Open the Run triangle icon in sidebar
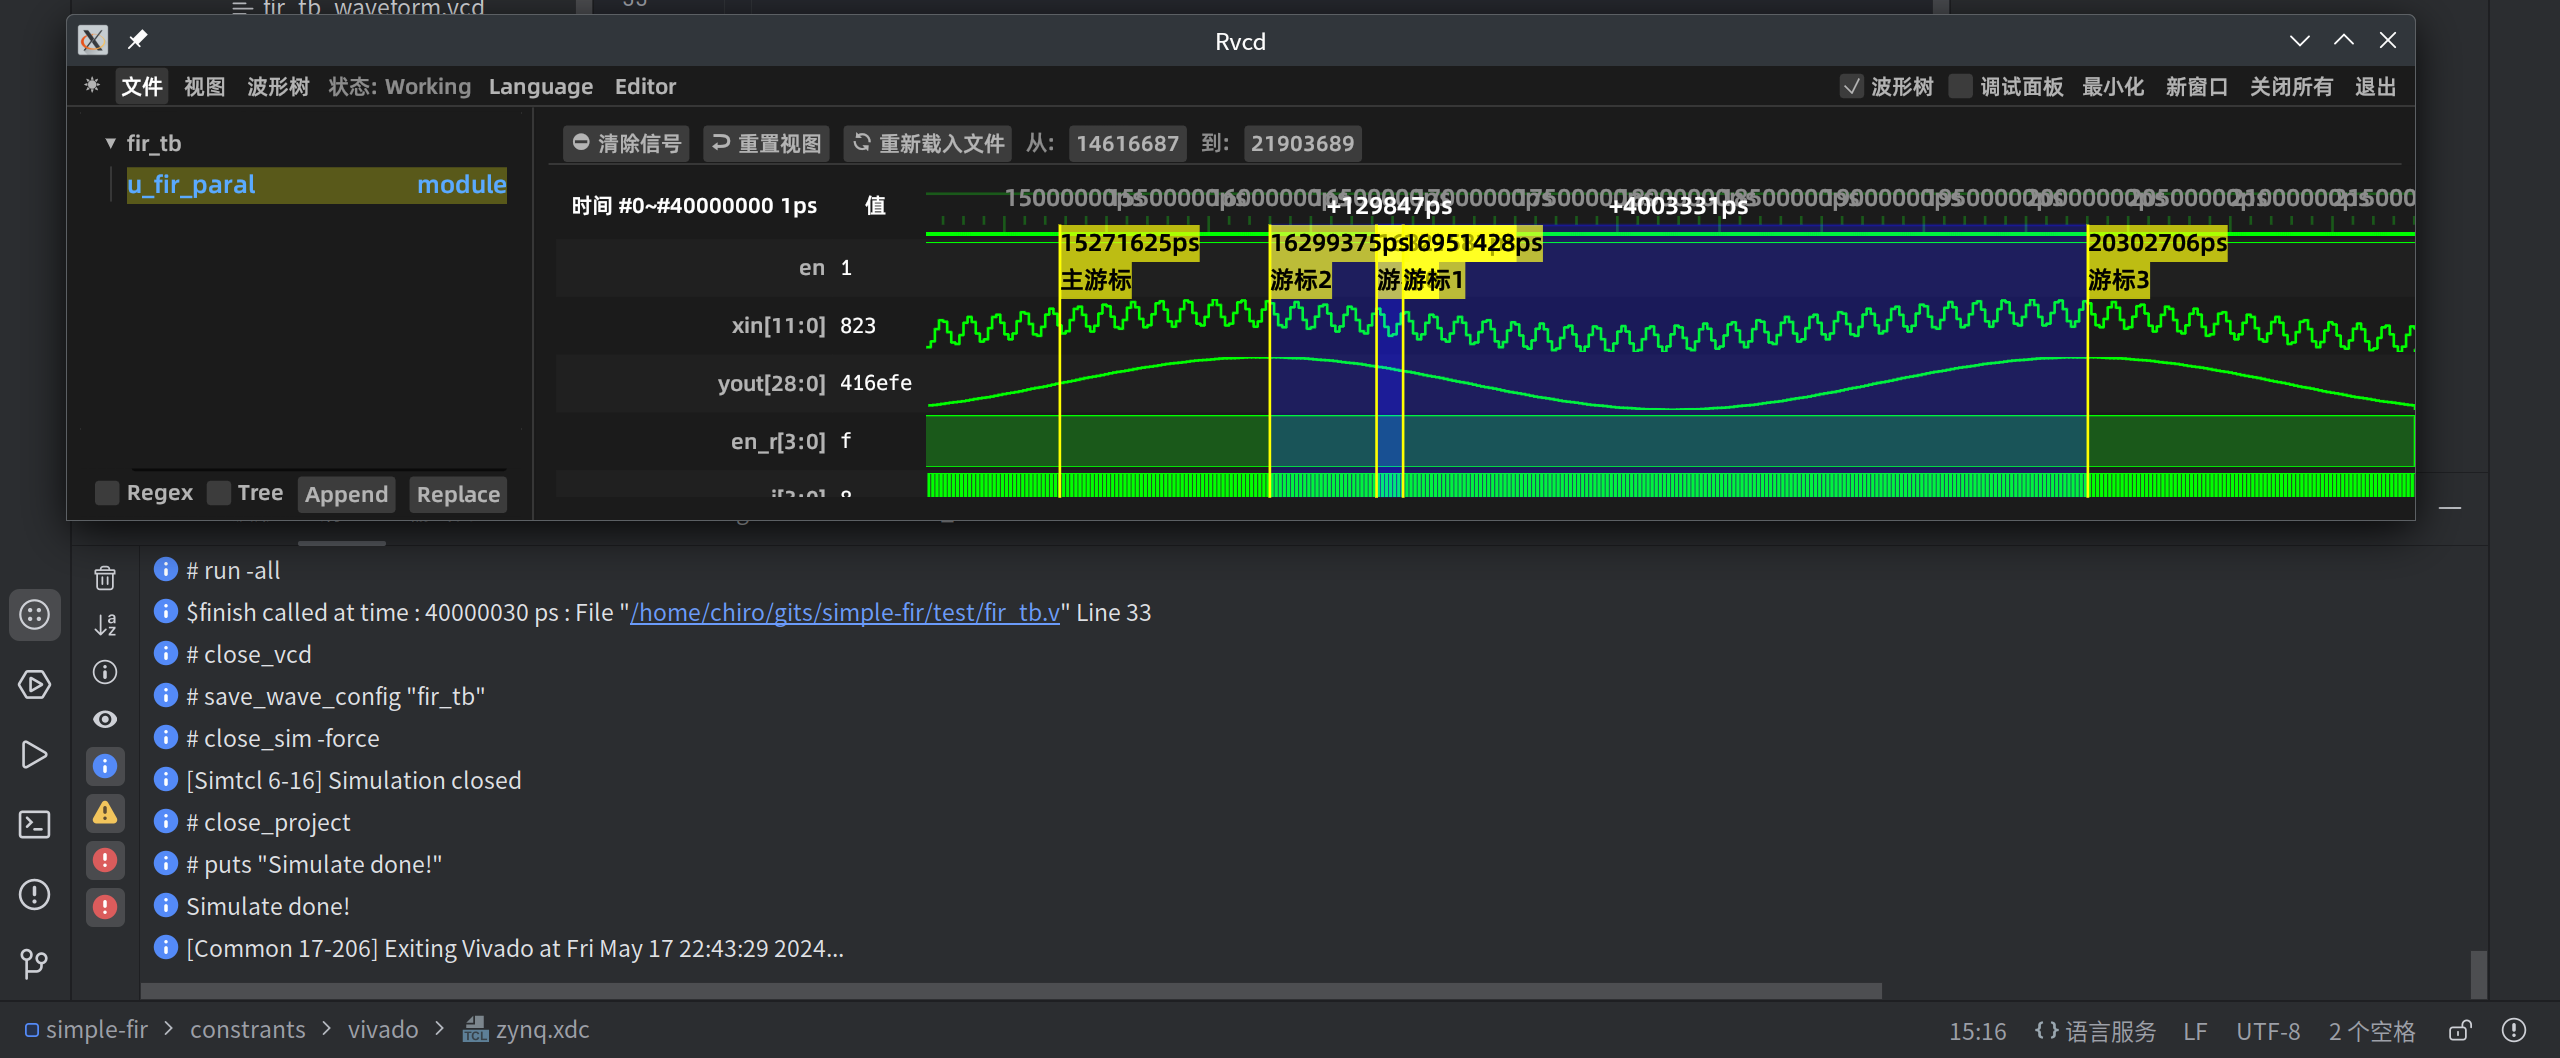Viewport: 2560px width, 1058px height. click(35, 755)
